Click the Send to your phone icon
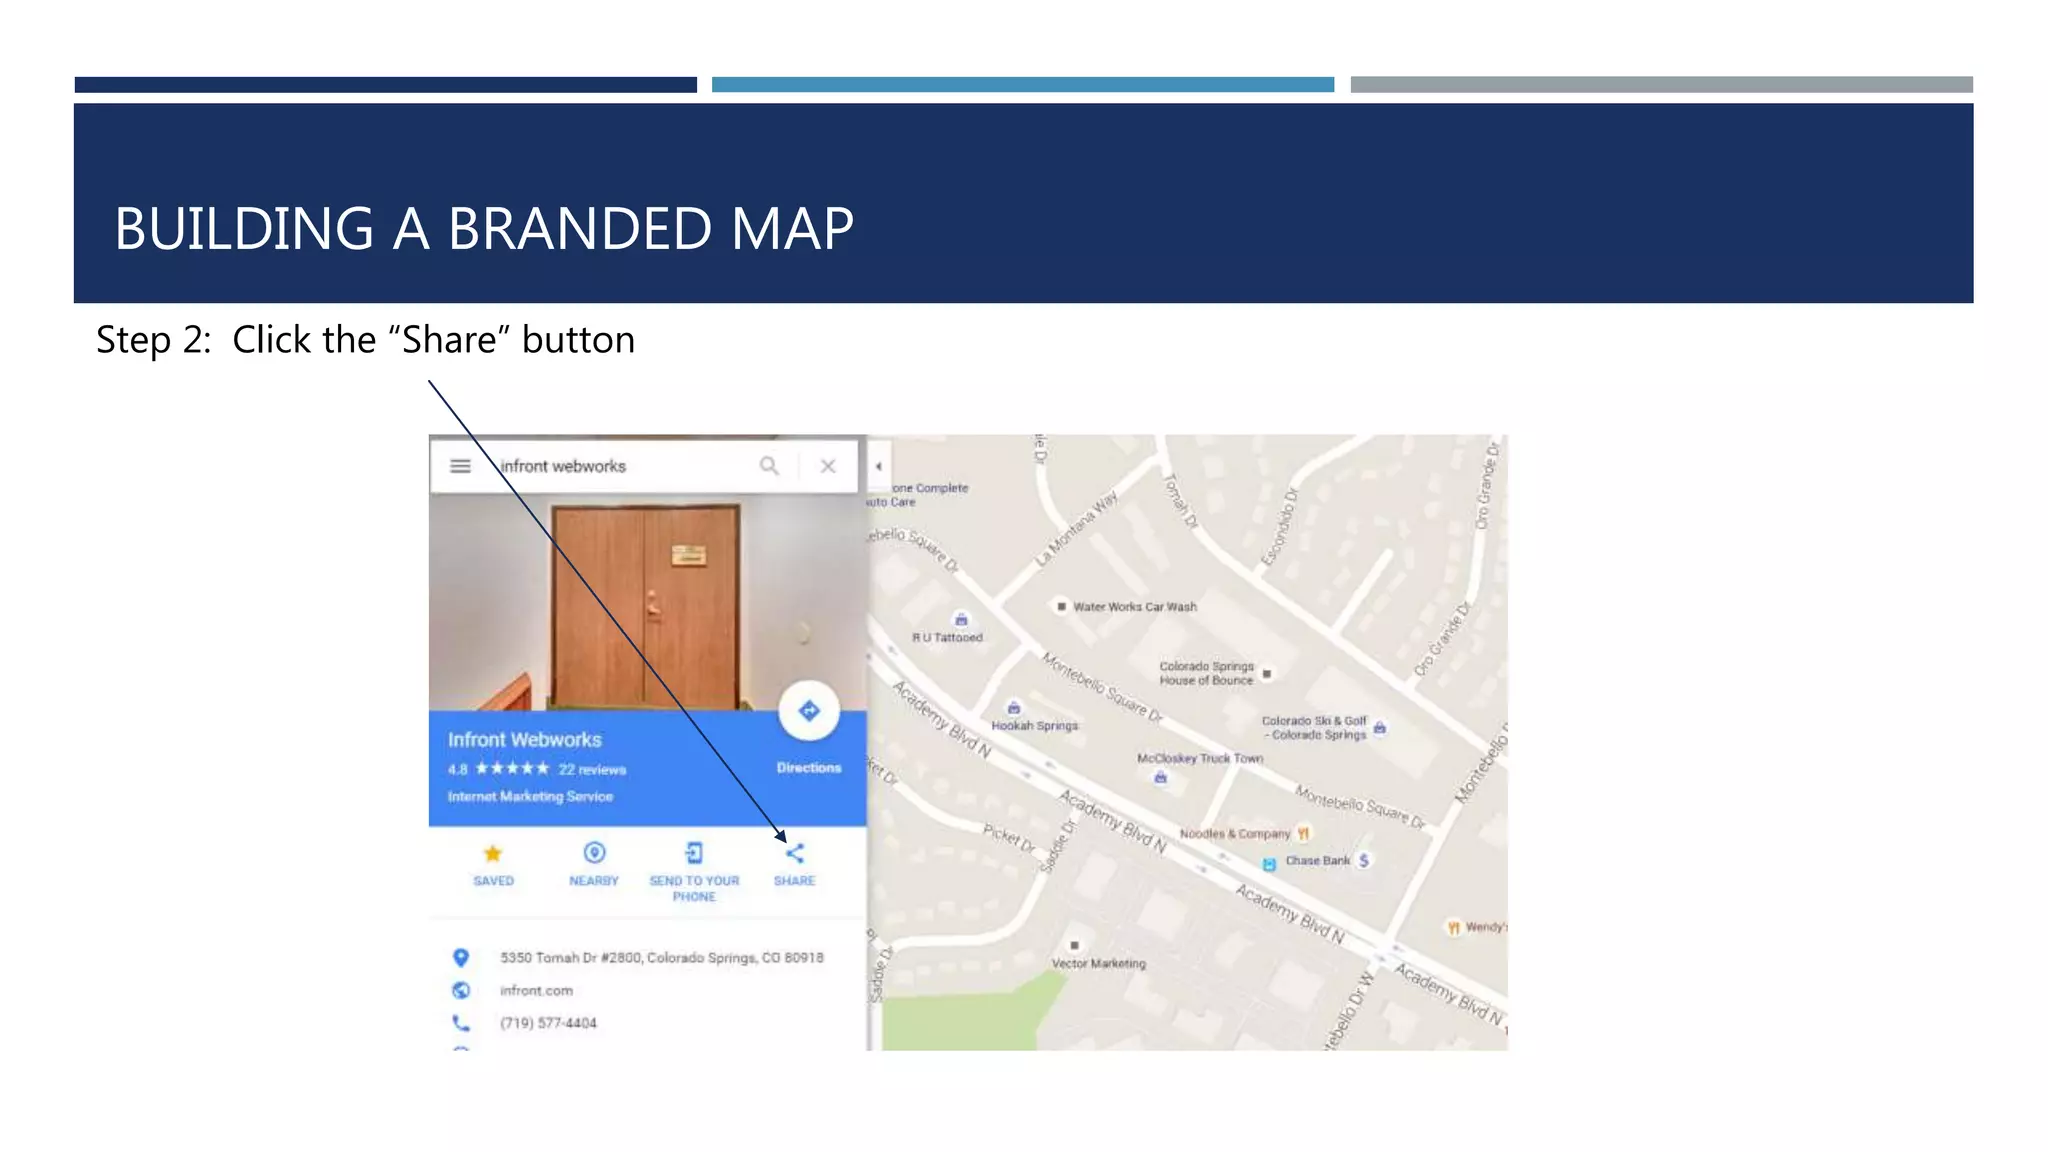2048x1152 pixels. [694, 853]
